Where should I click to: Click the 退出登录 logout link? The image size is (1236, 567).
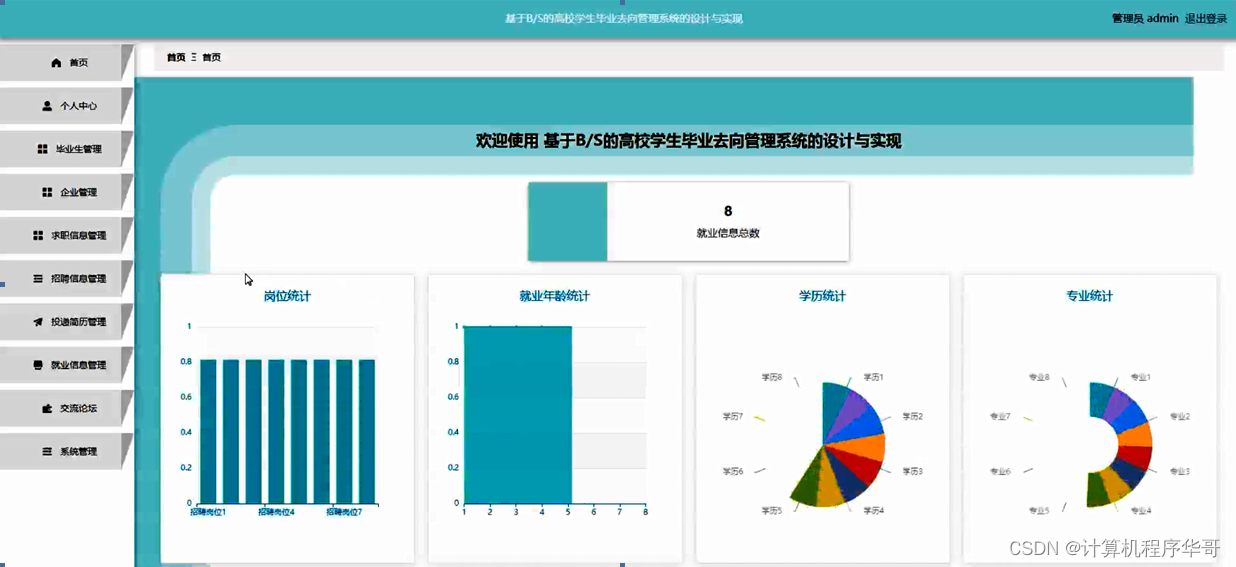click(x=1206, y=18)
